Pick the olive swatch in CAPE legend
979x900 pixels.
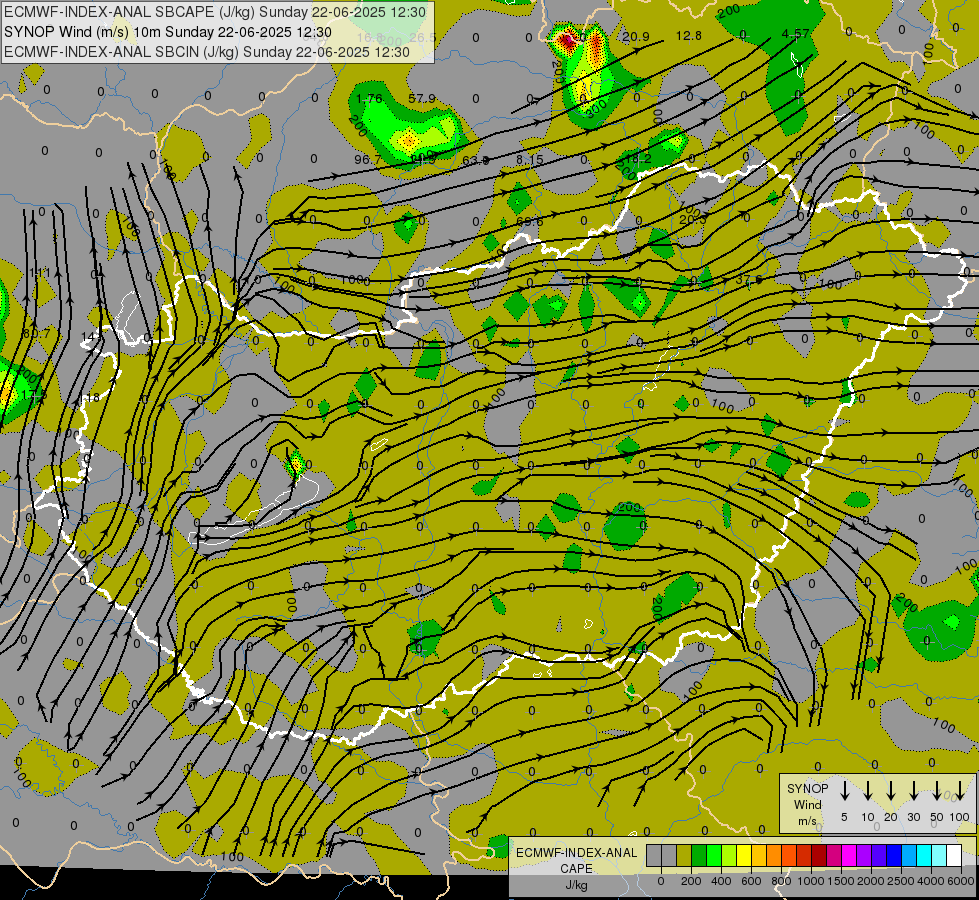point(684,856)
